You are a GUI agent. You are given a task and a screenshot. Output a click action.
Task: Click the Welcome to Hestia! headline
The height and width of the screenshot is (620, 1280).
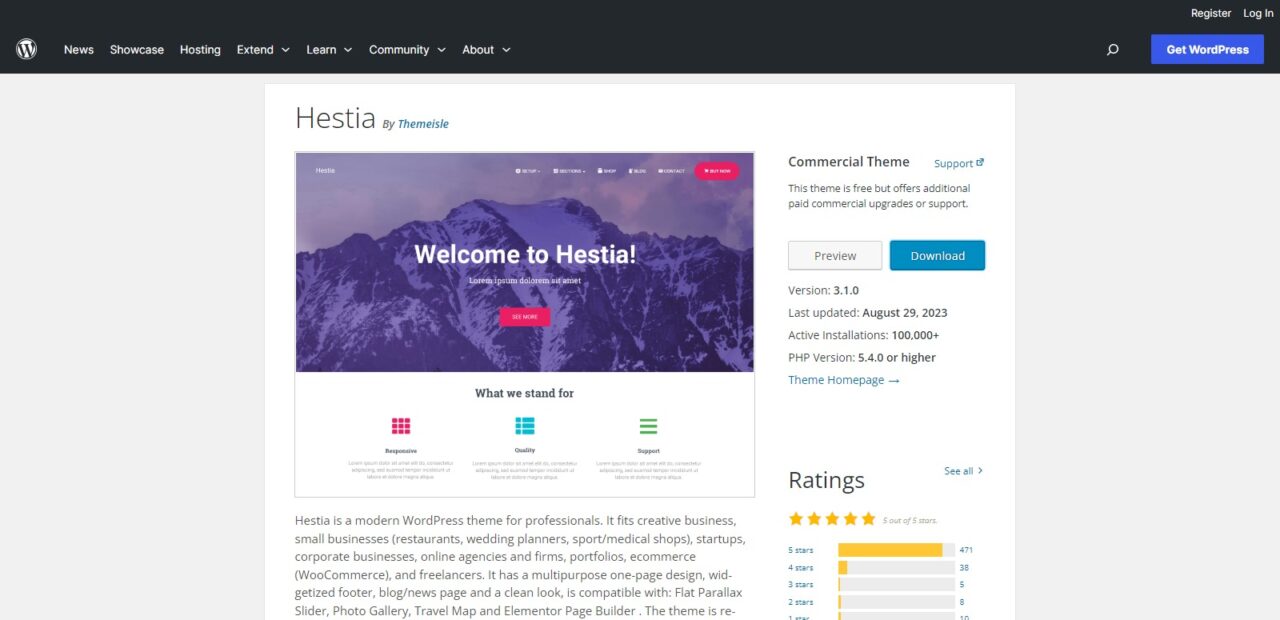(525, 254)
